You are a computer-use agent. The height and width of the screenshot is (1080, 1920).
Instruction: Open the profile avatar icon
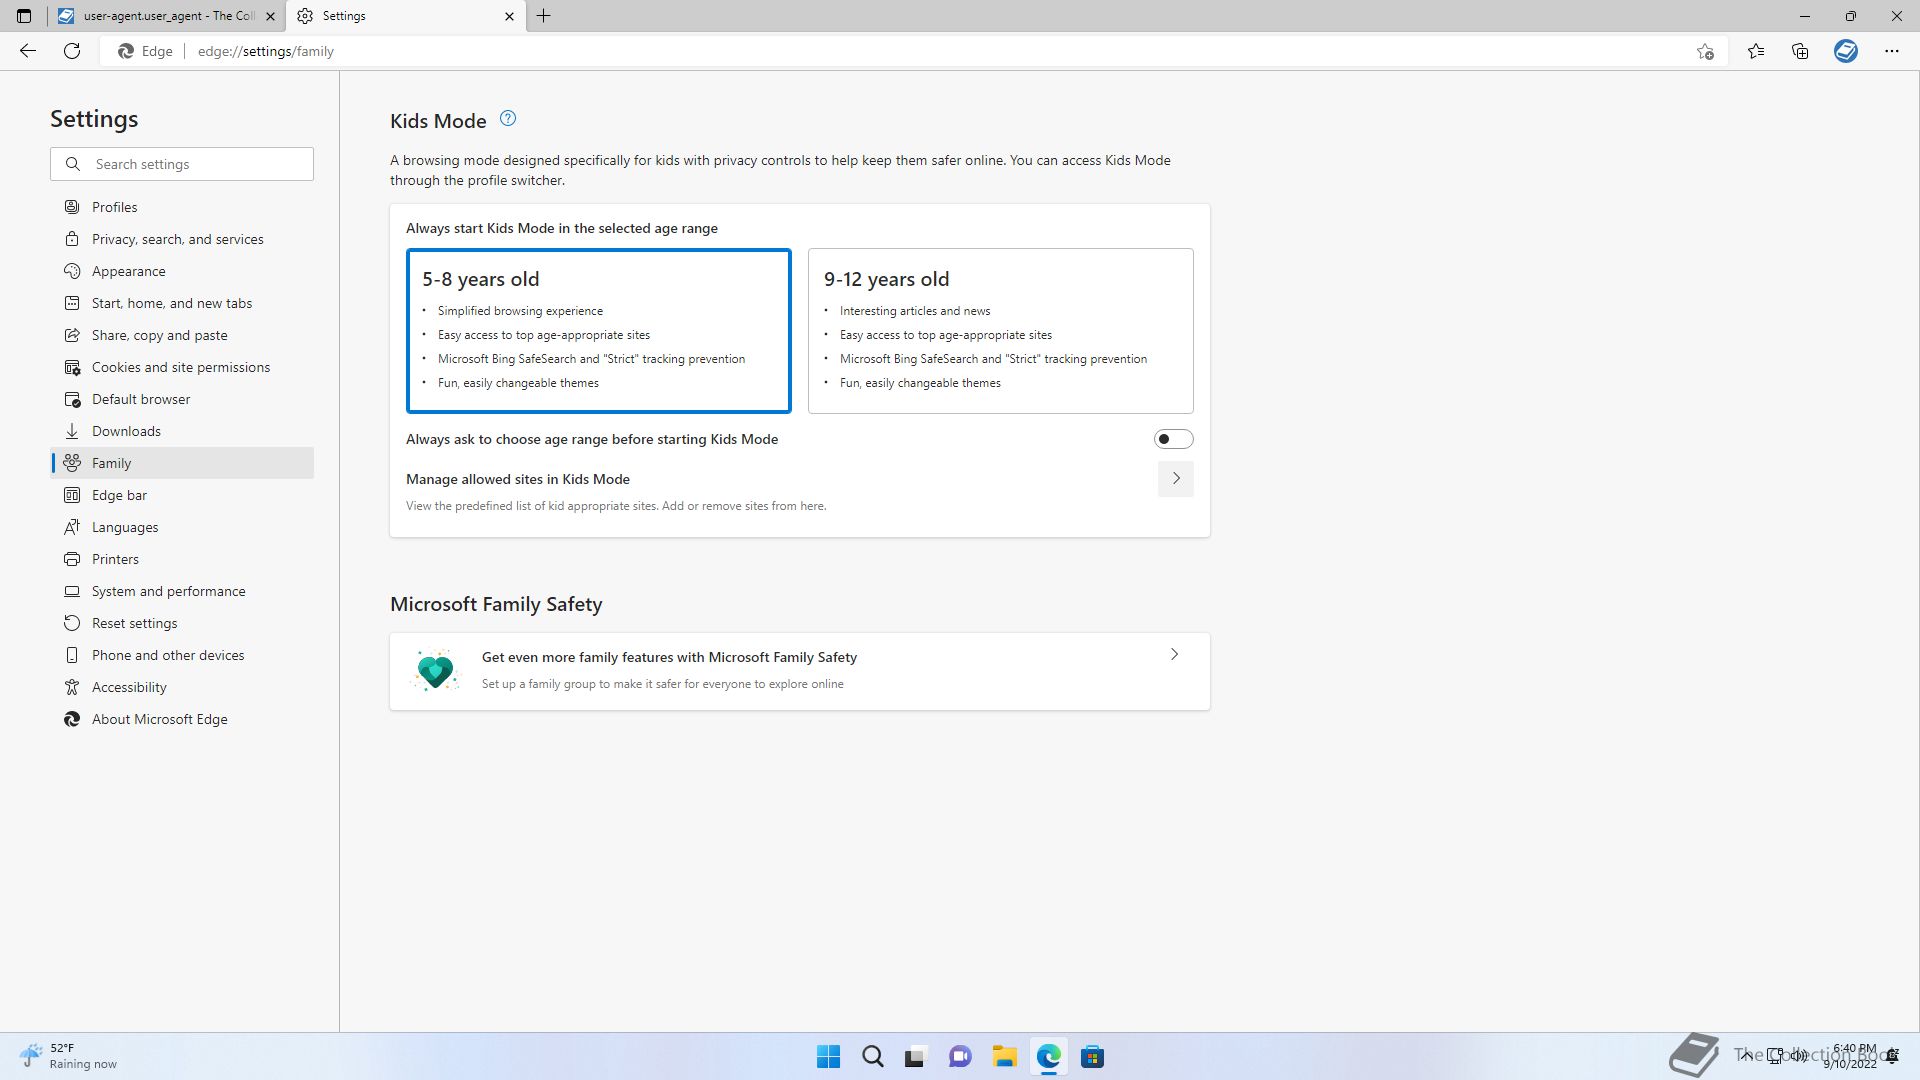[1846, 51]
